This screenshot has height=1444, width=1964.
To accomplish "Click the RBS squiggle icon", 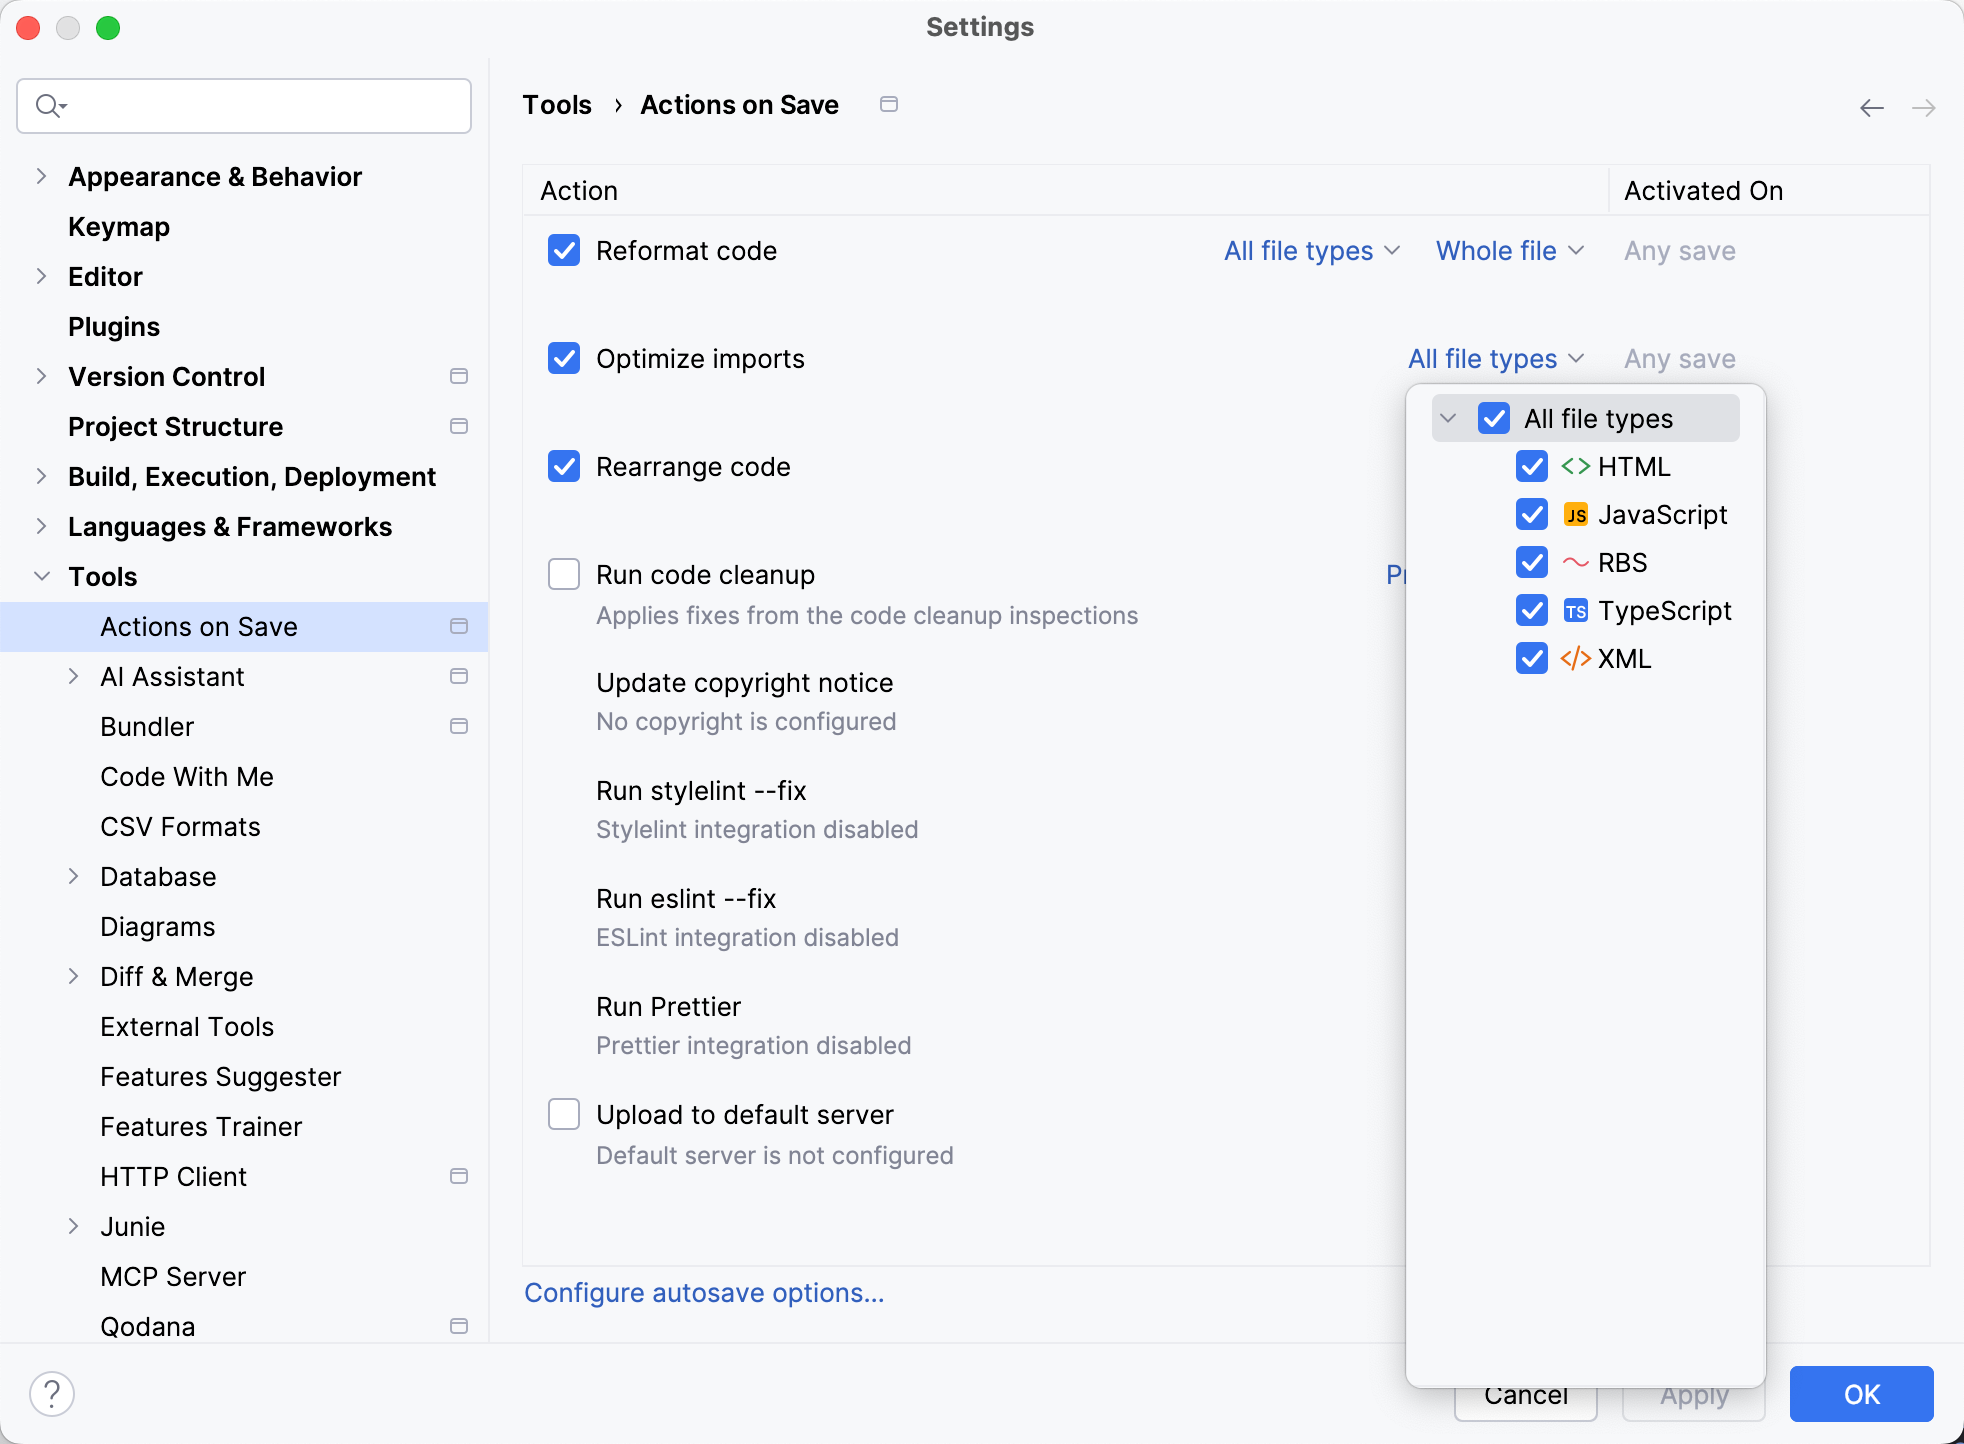I will [1576, 562].
